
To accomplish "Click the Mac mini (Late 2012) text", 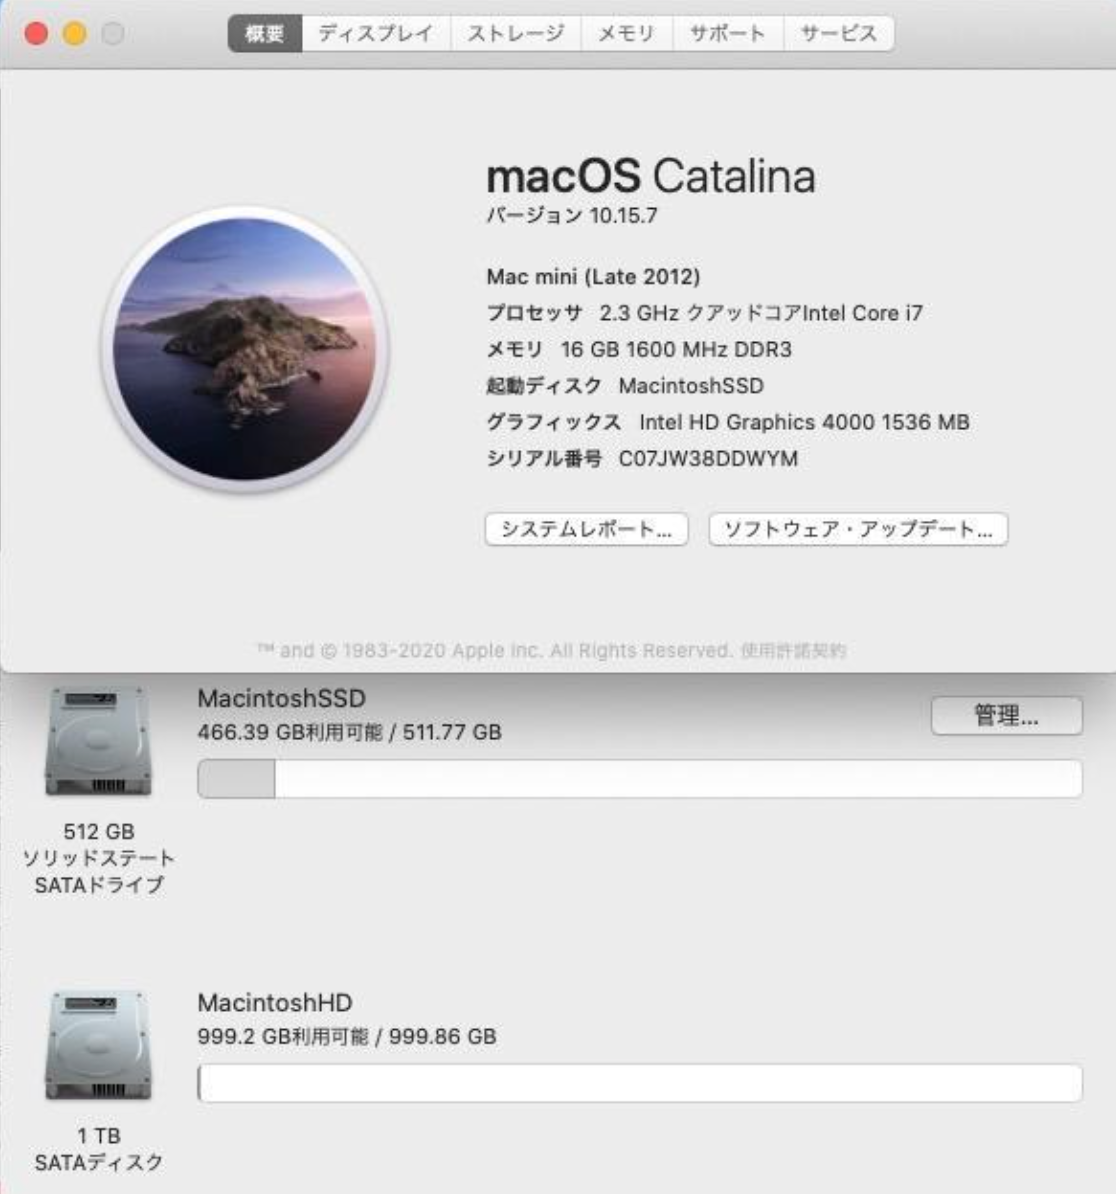I will [x=593, y=276].
